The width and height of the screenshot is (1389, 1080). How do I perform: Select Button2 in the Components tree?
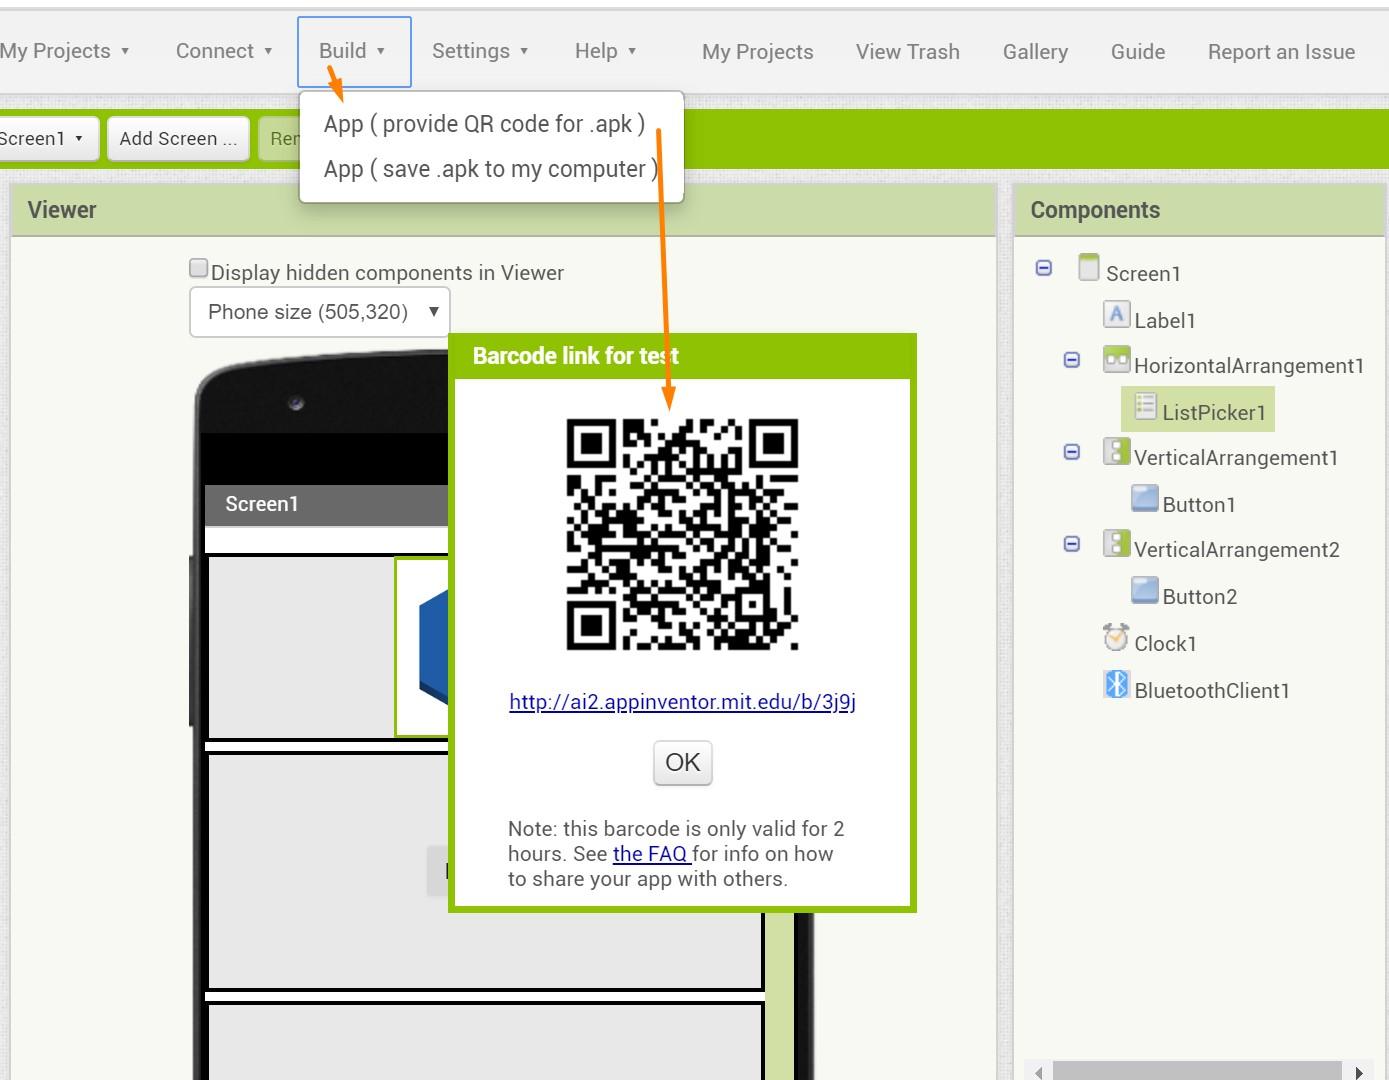point(1199,597)
